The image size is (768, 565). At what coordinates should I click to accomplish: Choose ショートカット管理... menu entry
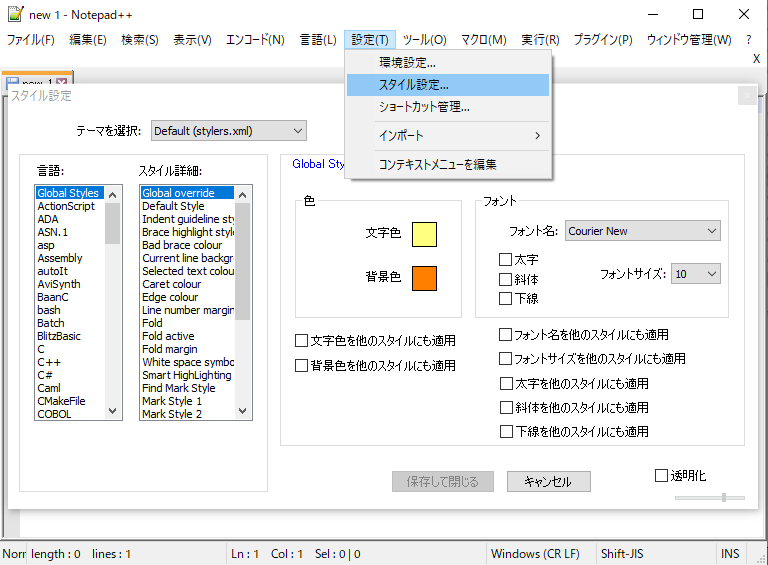pos(448,107)
